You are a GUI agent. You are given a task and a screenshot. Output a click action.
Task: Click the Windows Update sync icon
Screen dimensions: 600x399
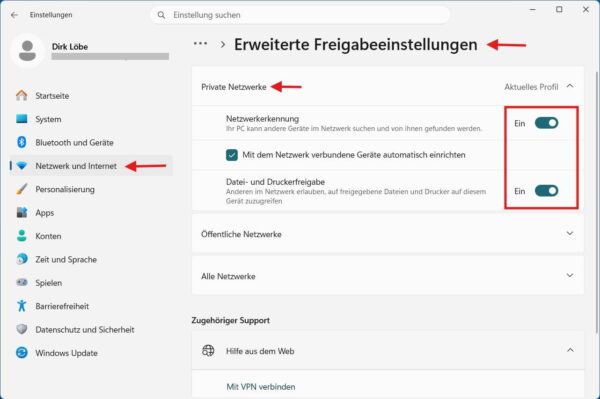coord(22,352)
